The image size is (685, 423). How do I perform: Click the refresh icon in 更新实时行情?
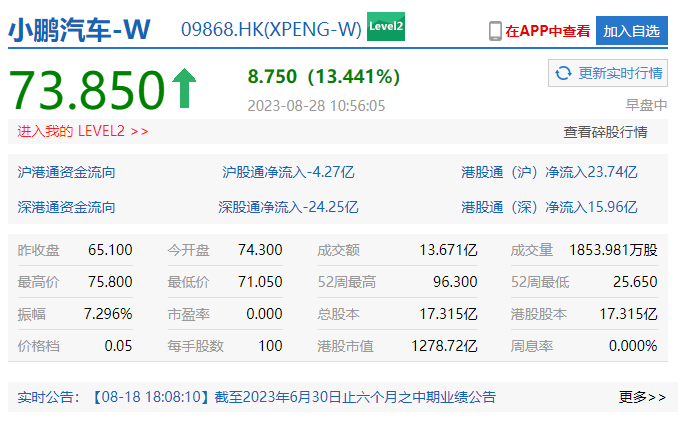point(563,73)
